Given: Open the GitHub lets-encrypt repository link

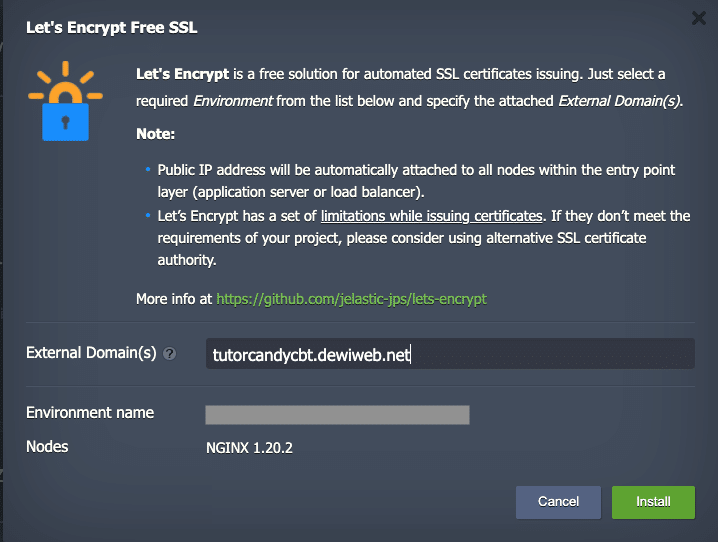Looking at the screenshot, I should pos(351,299).
